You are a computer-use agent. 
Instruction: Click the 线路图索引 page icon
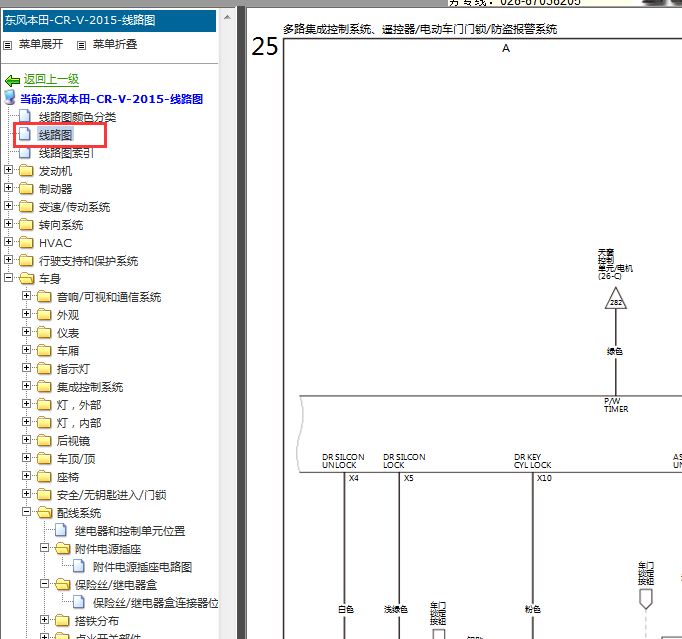[25, 152]
